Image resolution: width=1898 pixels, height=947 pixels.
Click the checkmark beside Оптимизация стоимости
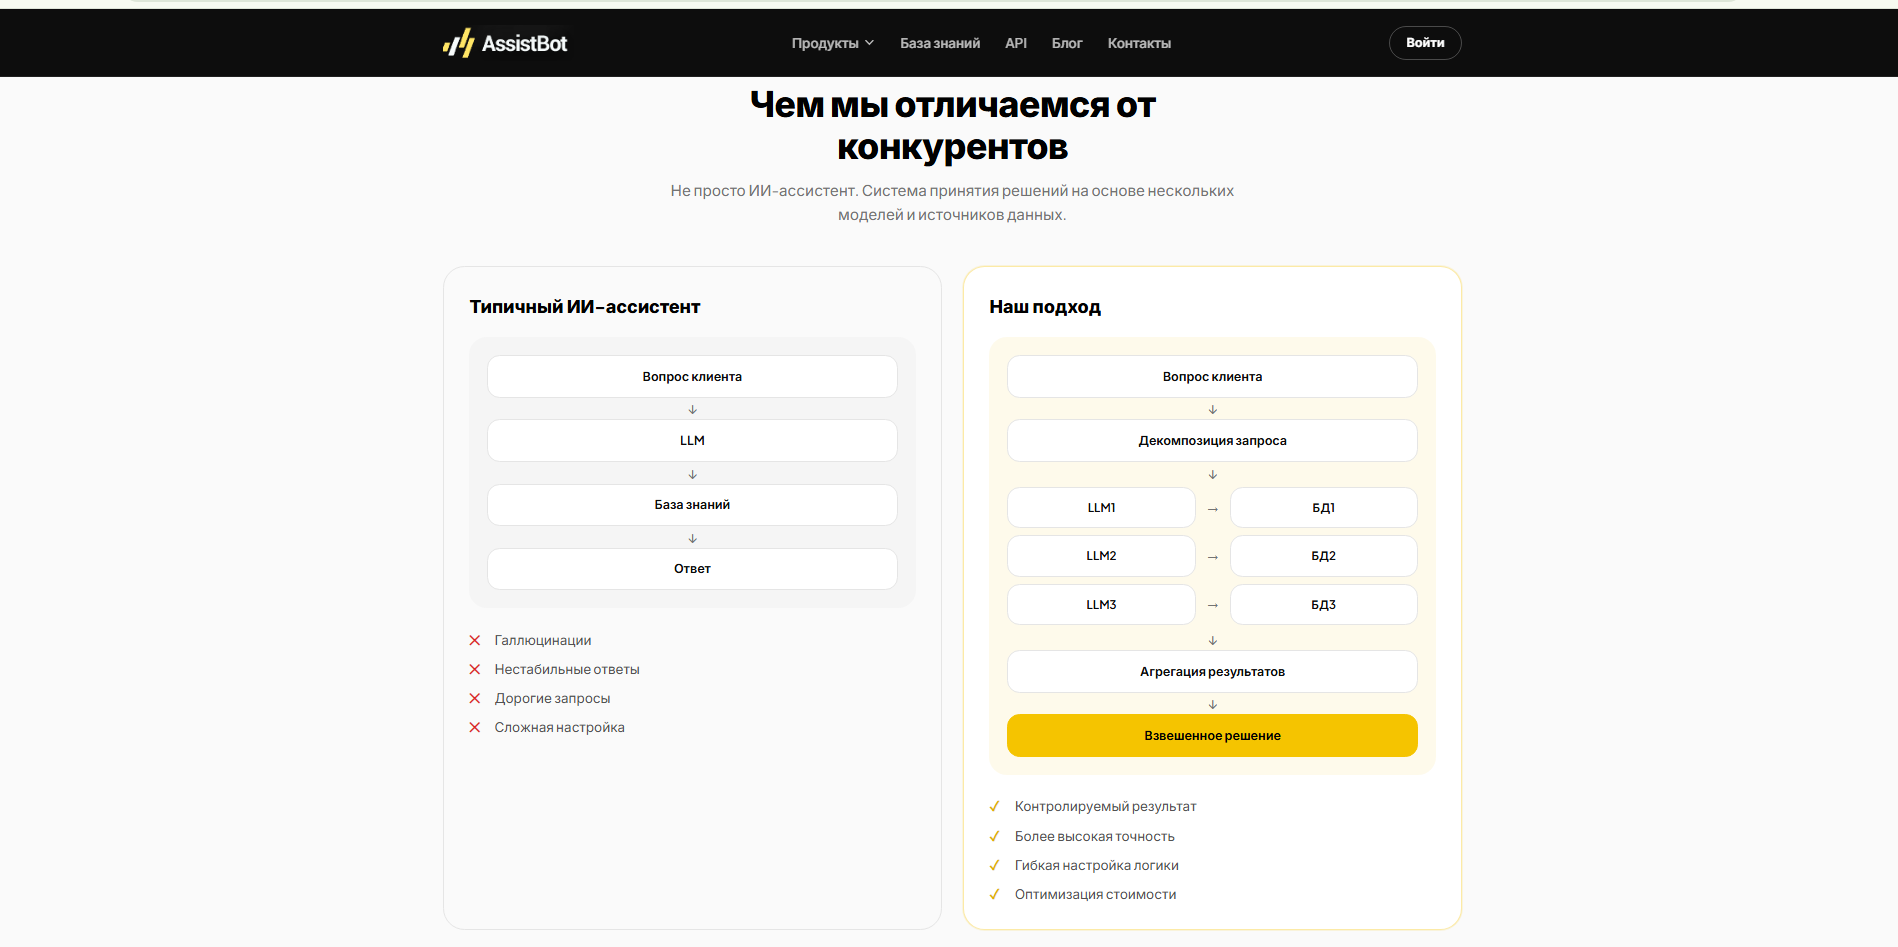pyautogui.click(x=994, y=894)
